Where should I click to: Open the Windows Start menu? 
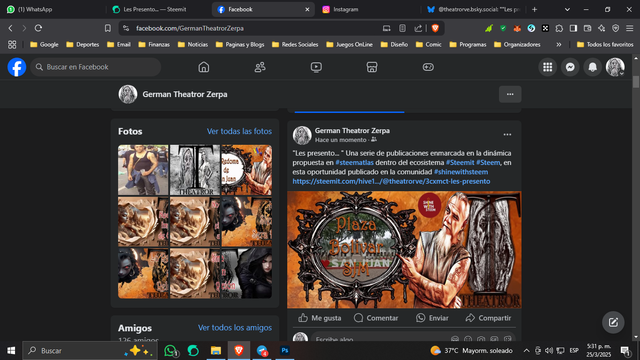[x=11, y=351]
